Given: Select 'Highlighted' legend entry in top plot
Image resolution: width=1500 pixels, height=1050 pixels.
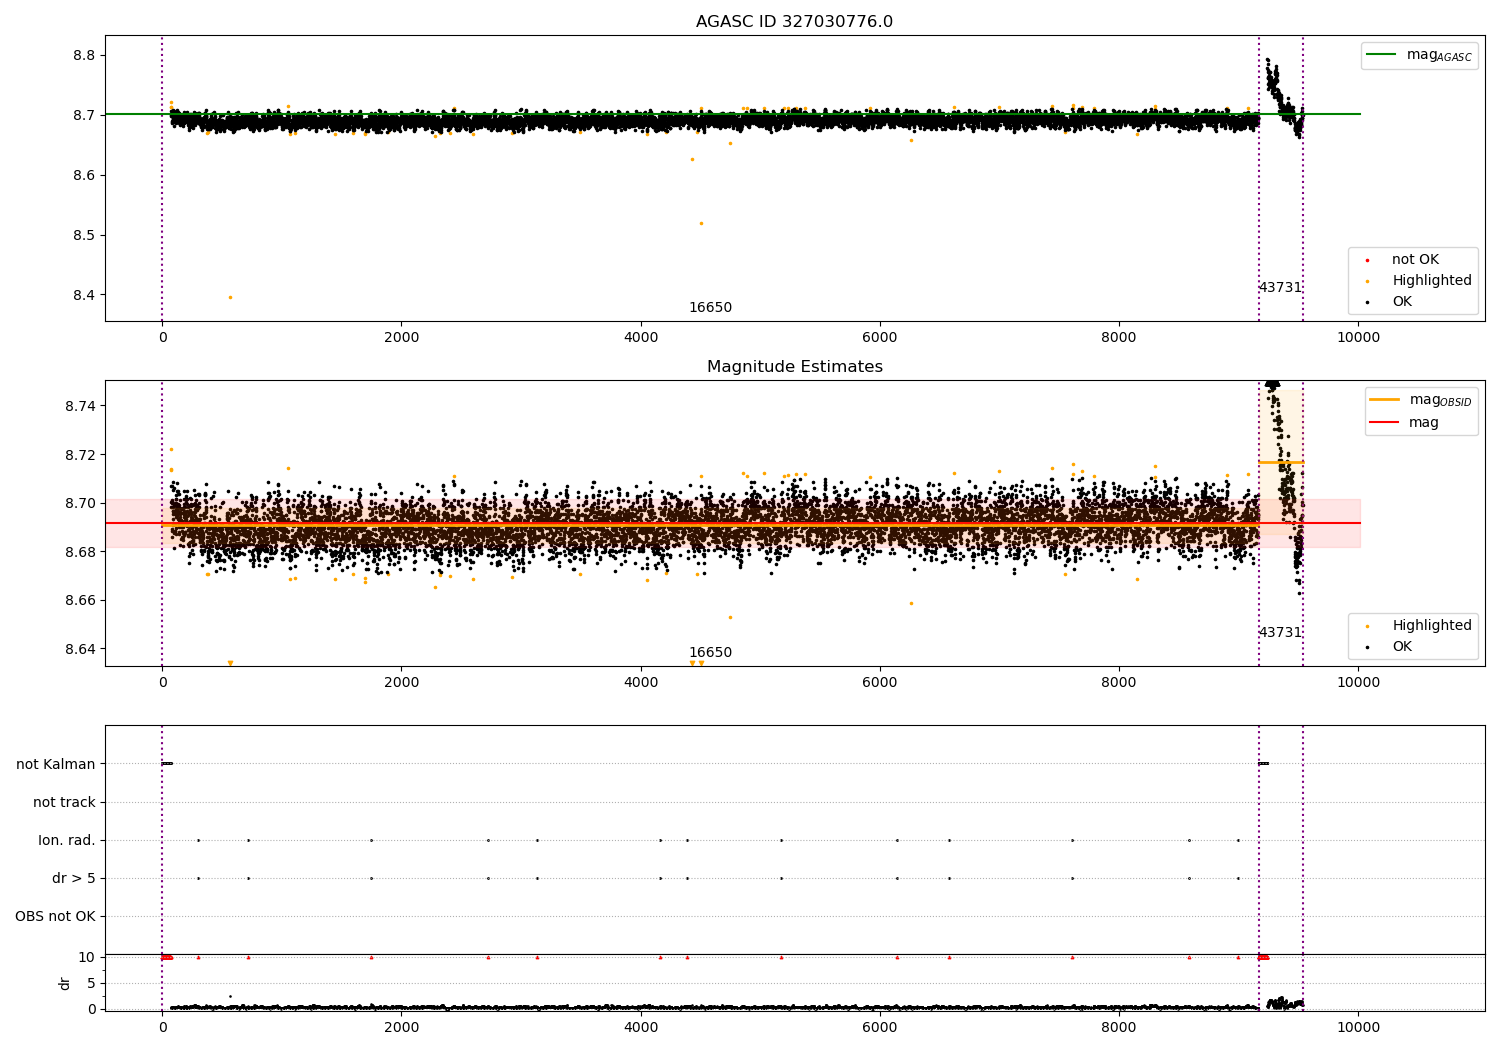Looking at the screenshot, I should tap(1431, 281).
